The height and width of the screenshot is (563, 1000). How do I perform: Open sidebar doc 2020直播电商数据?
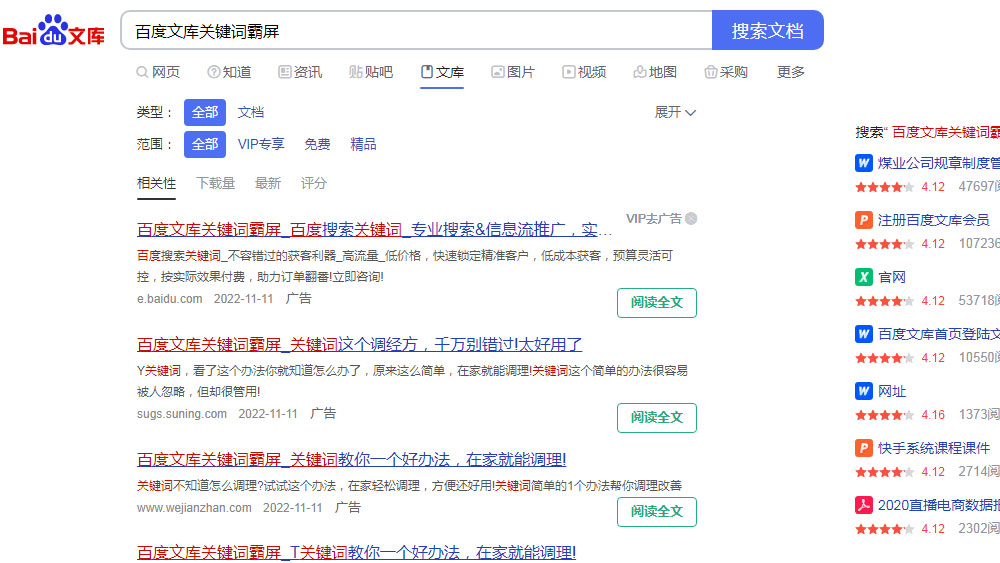(938, 506)
